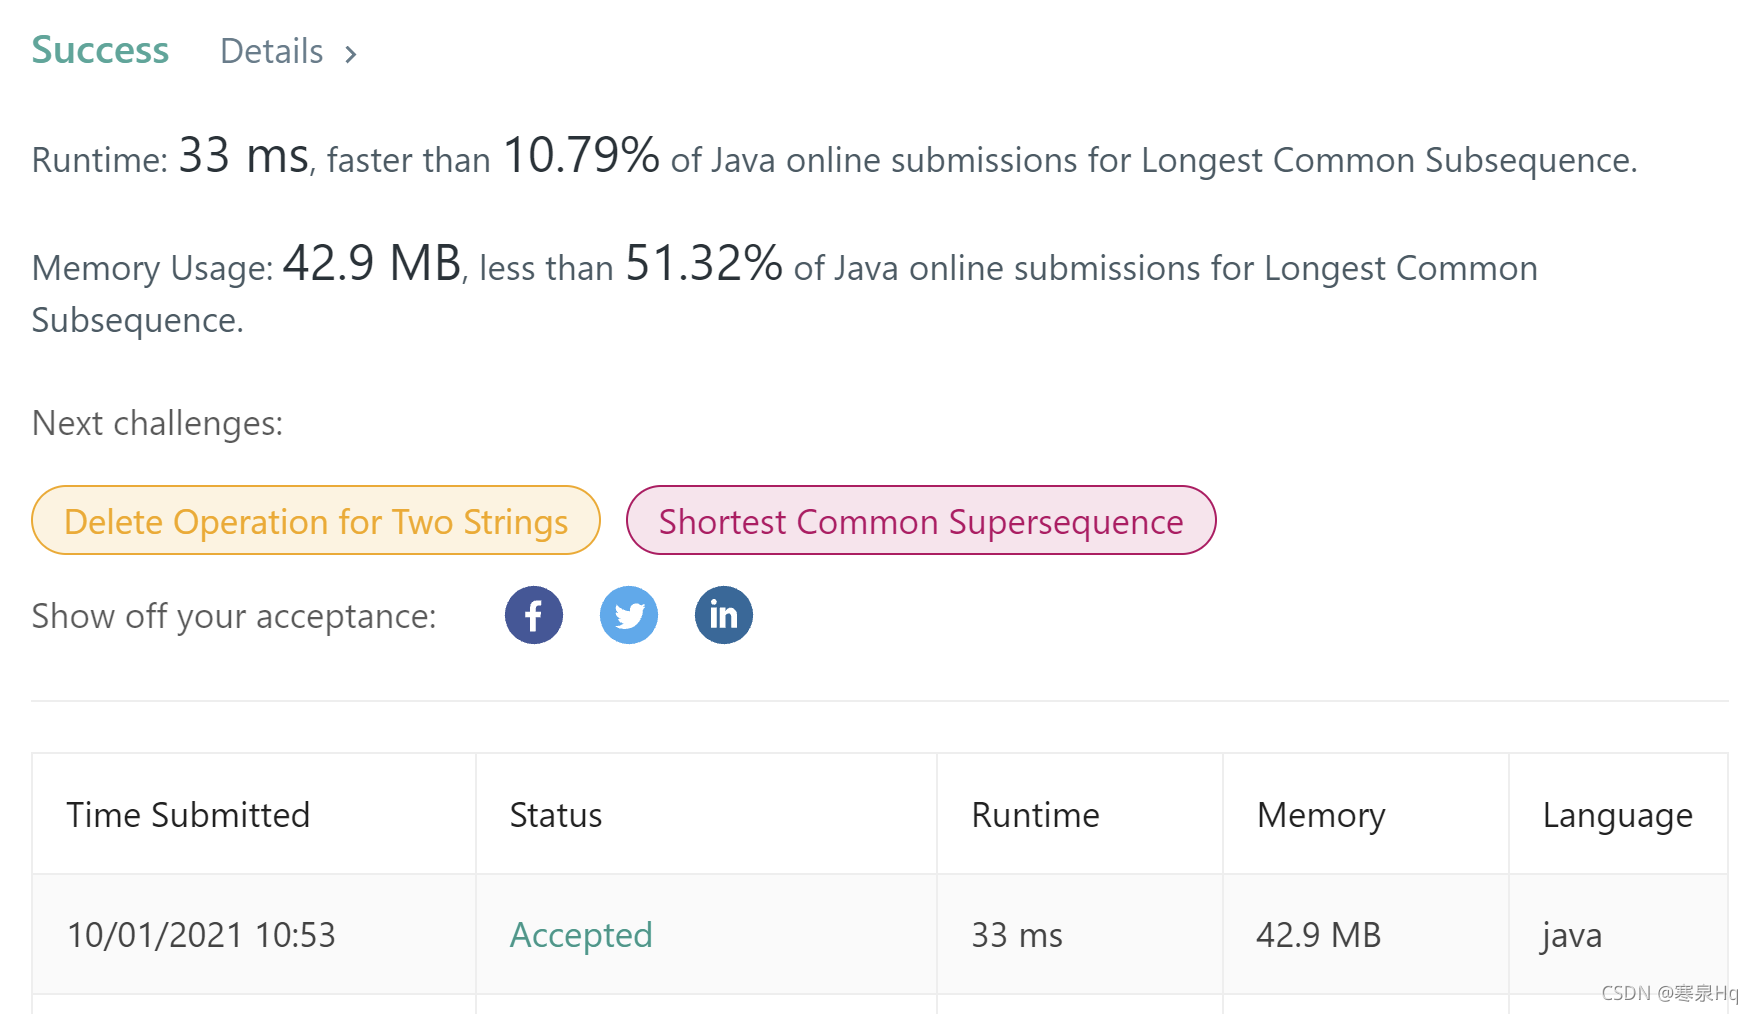The height and width of the screenshot is (1014, 1753).
Task: Click the 42.9 MB memory cell
Action: click(1318, 935)
